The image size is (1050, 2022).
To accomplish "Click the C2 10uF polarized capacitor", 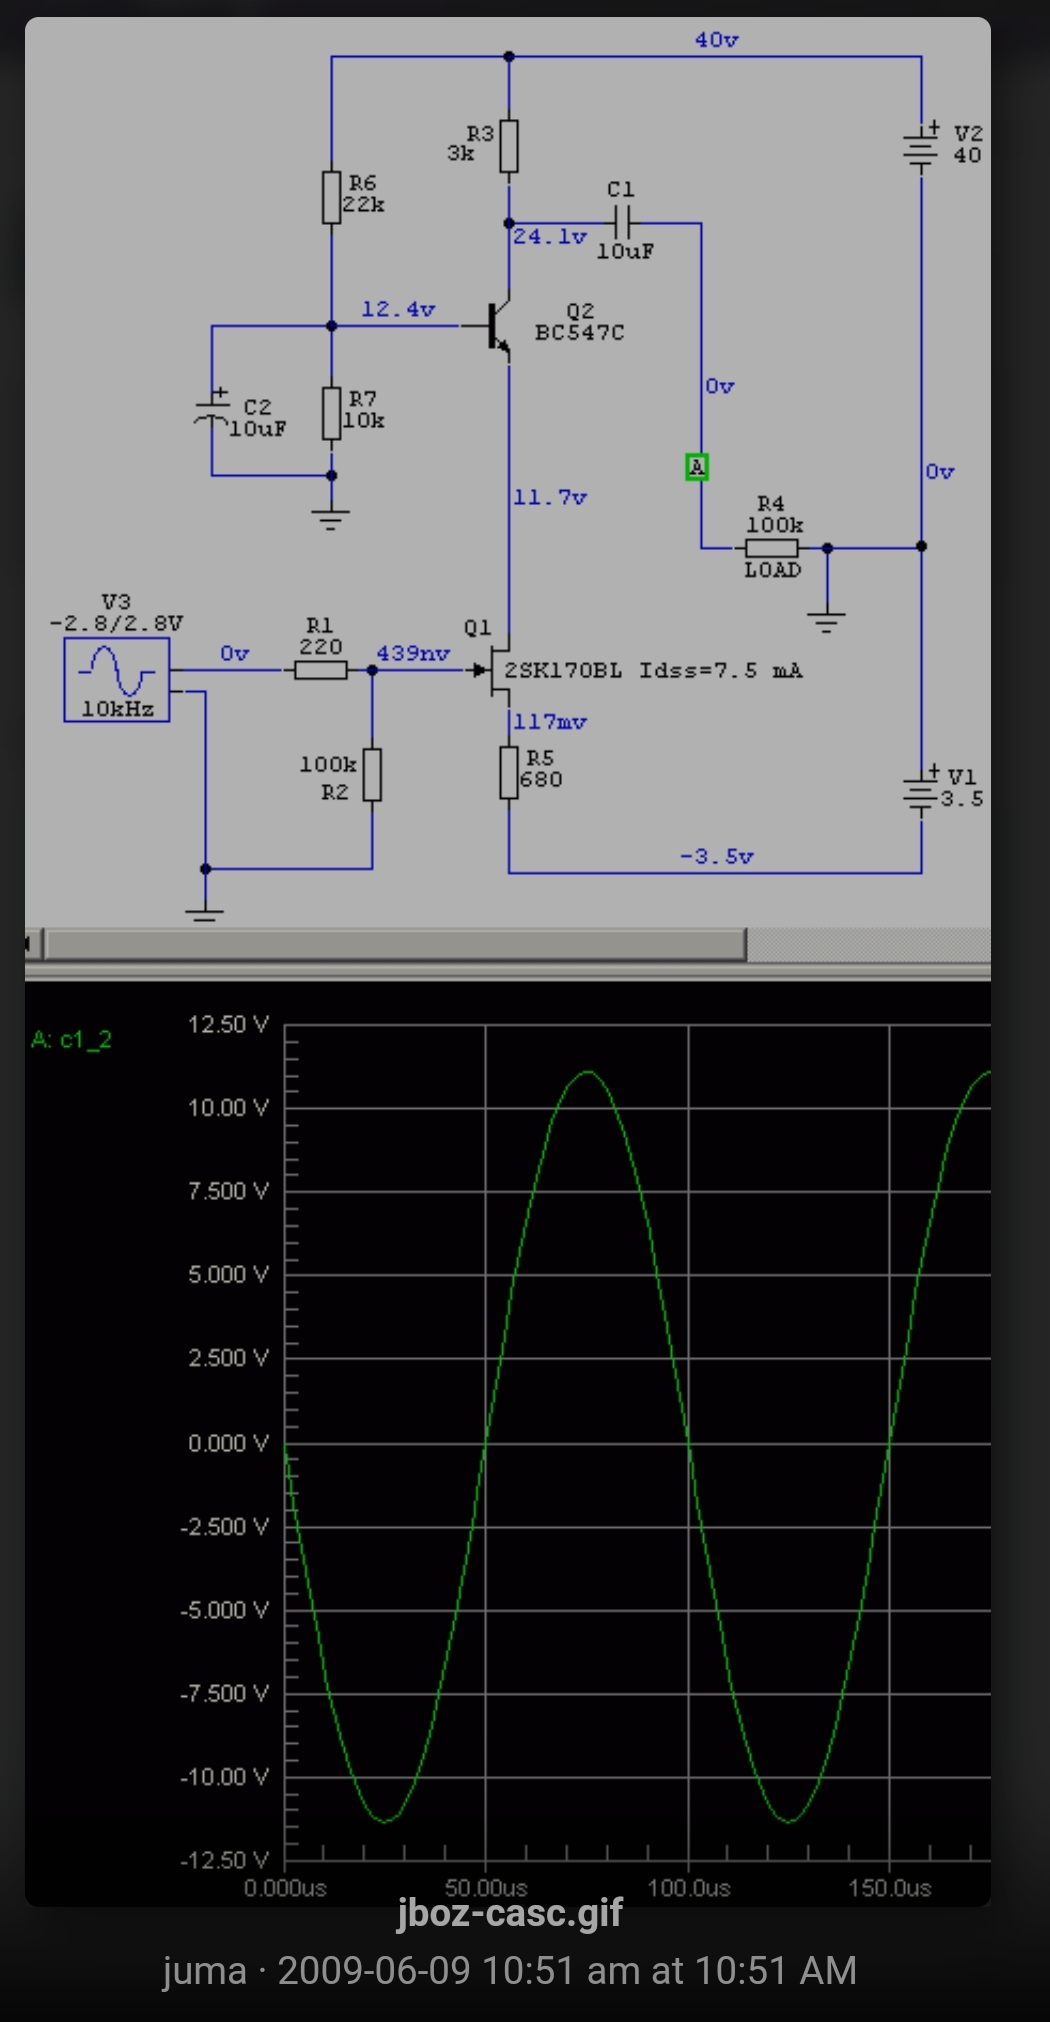I will point(212,411).
